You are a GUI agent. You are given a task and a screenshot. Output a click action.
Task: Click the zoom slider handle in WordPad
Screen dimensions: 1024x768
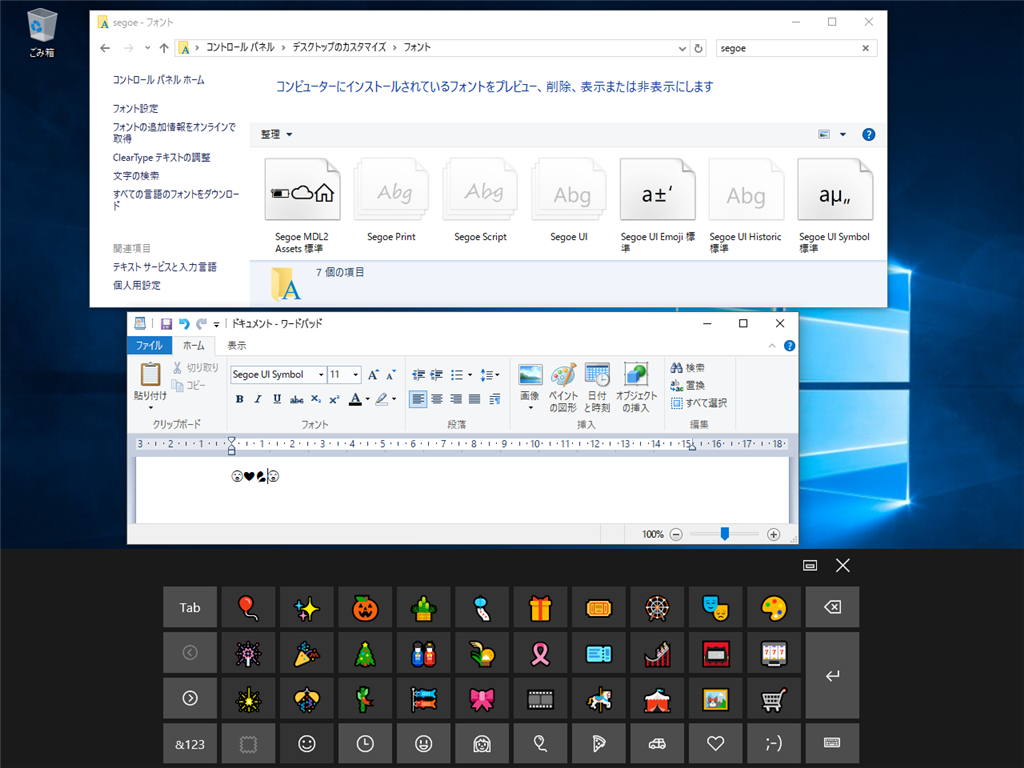(x=724, y=534)
